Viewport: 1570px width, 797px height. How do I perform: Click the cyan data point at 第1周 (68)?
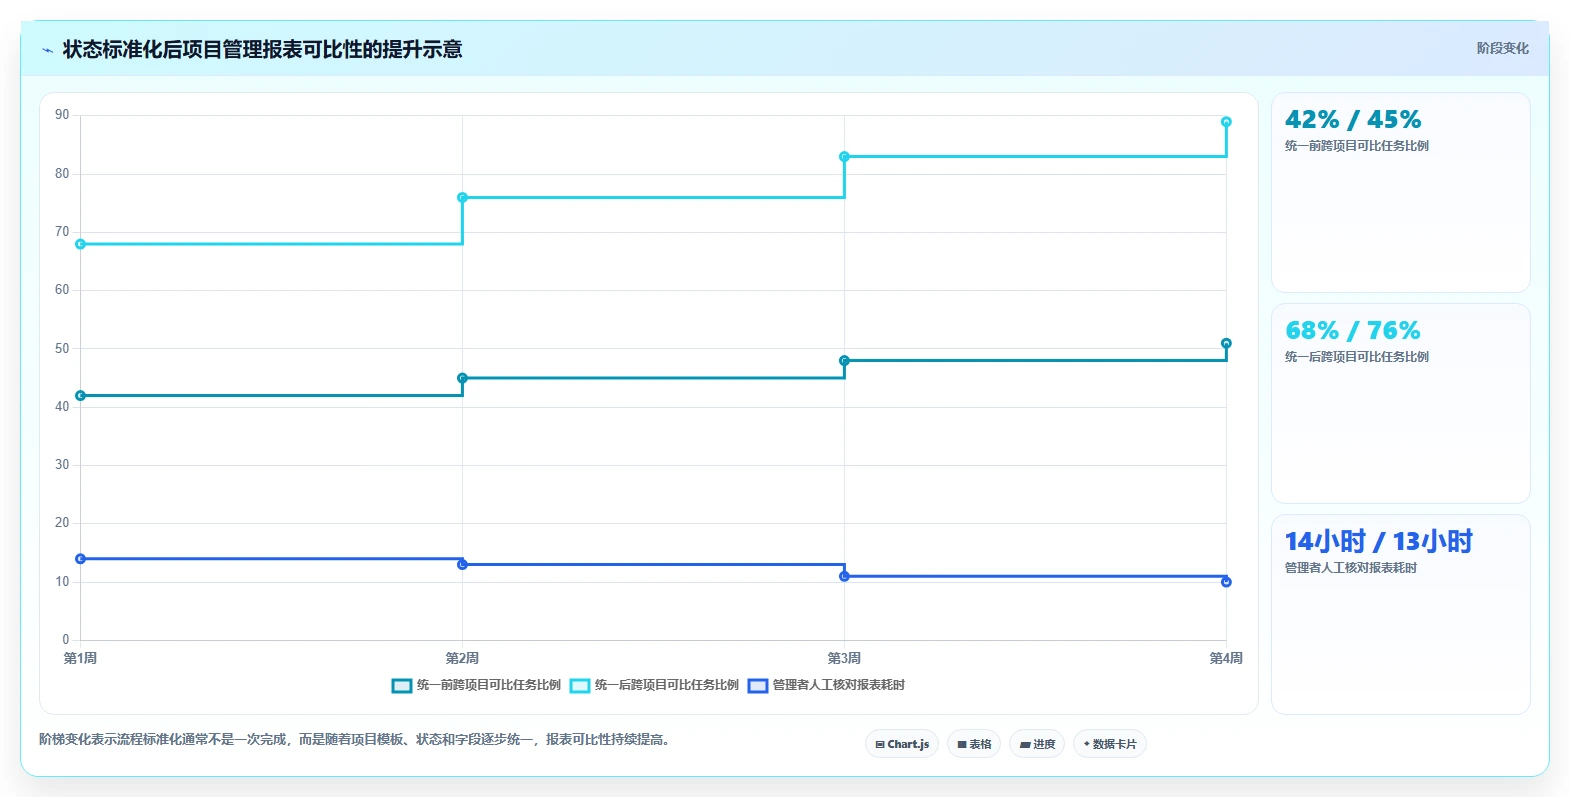[x=81, y=244]
